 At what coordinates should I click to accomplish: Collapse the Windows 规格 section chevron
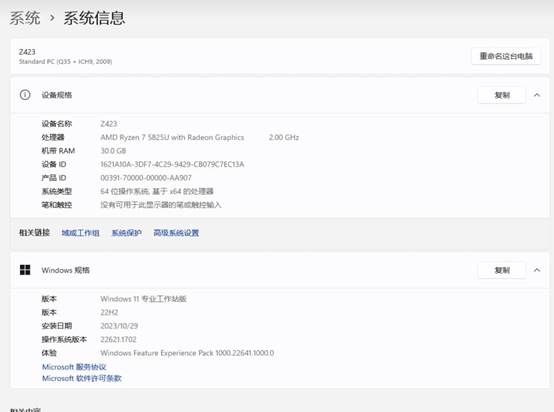point(537,270)
